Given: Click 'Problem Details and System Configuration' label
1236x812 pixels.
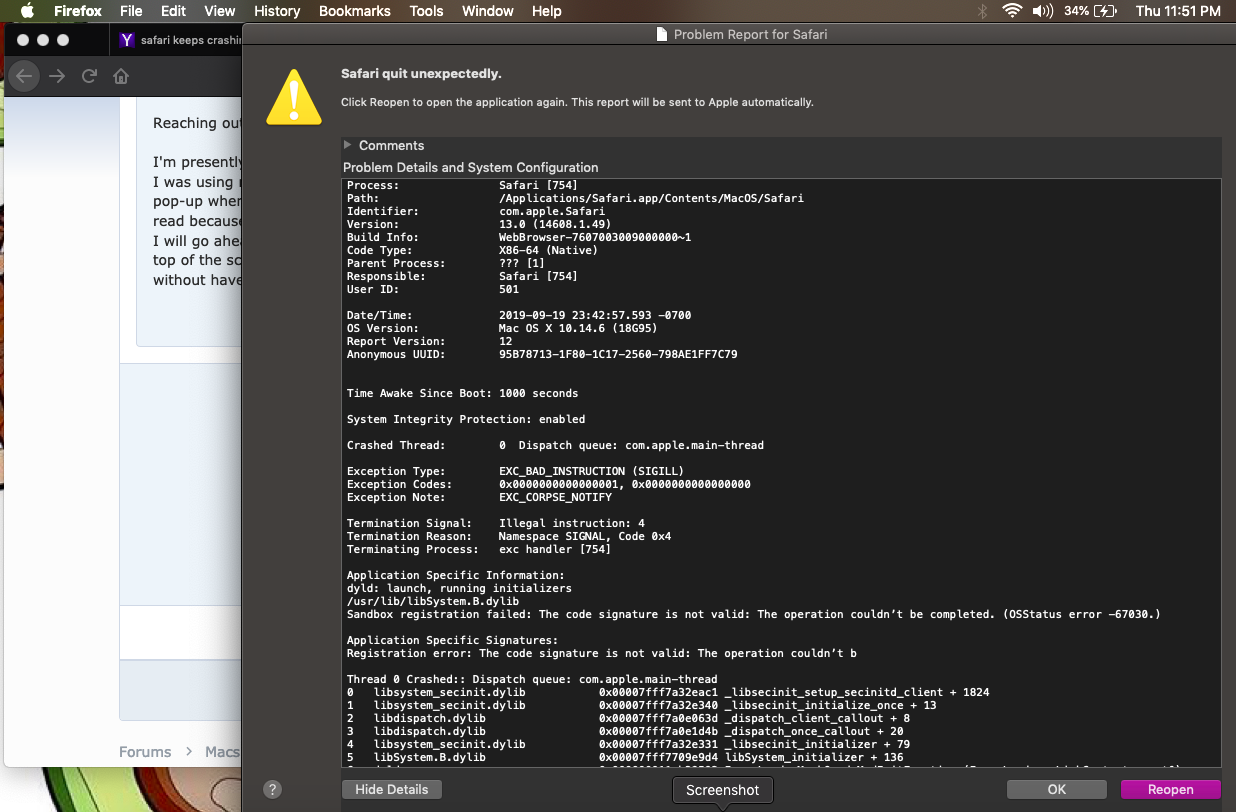Looking at the screenshot, I should 471,167.
